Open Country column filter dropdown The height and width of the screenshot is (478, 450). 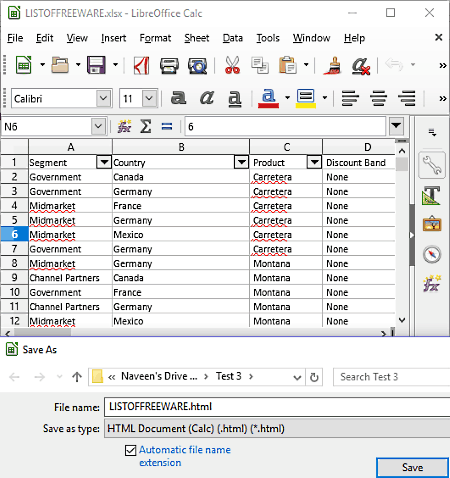click(241, 162)
